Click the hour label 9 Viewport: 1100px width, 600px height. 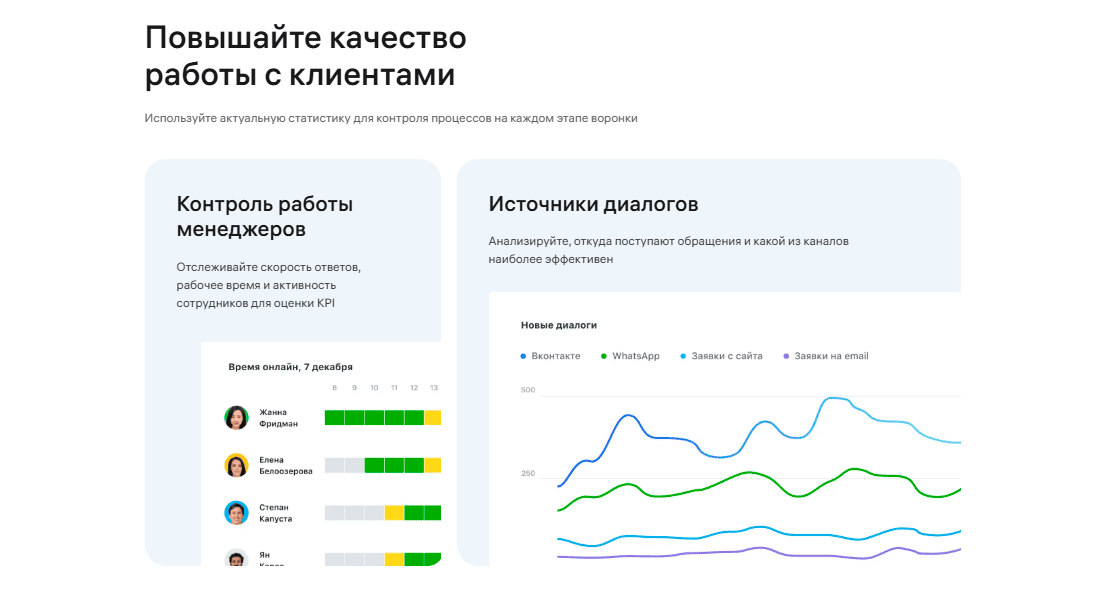click(354, 387)
